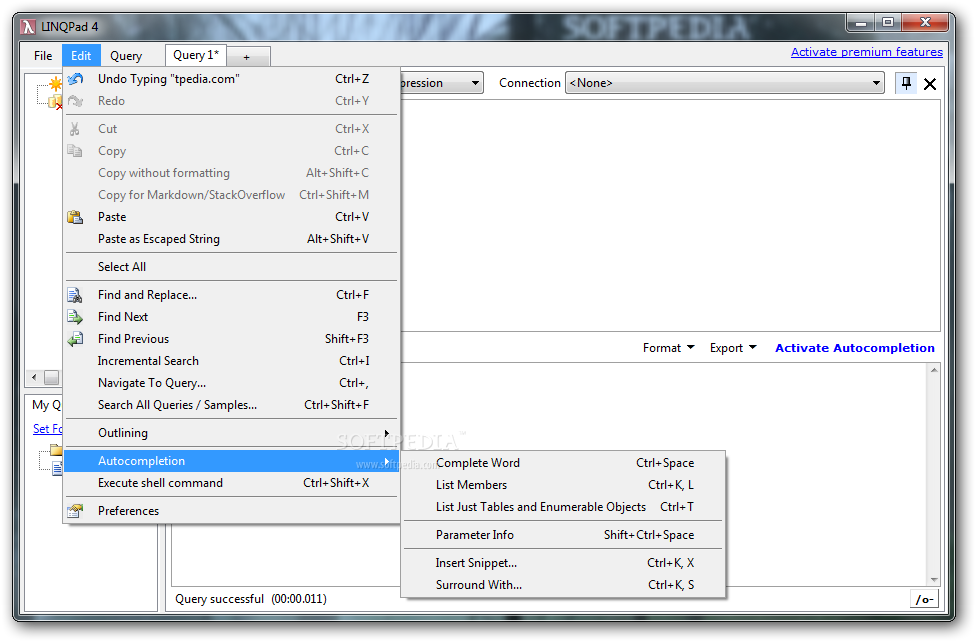
Task: Click the /o- button at bottom right
Action: [x=924, y=599]
